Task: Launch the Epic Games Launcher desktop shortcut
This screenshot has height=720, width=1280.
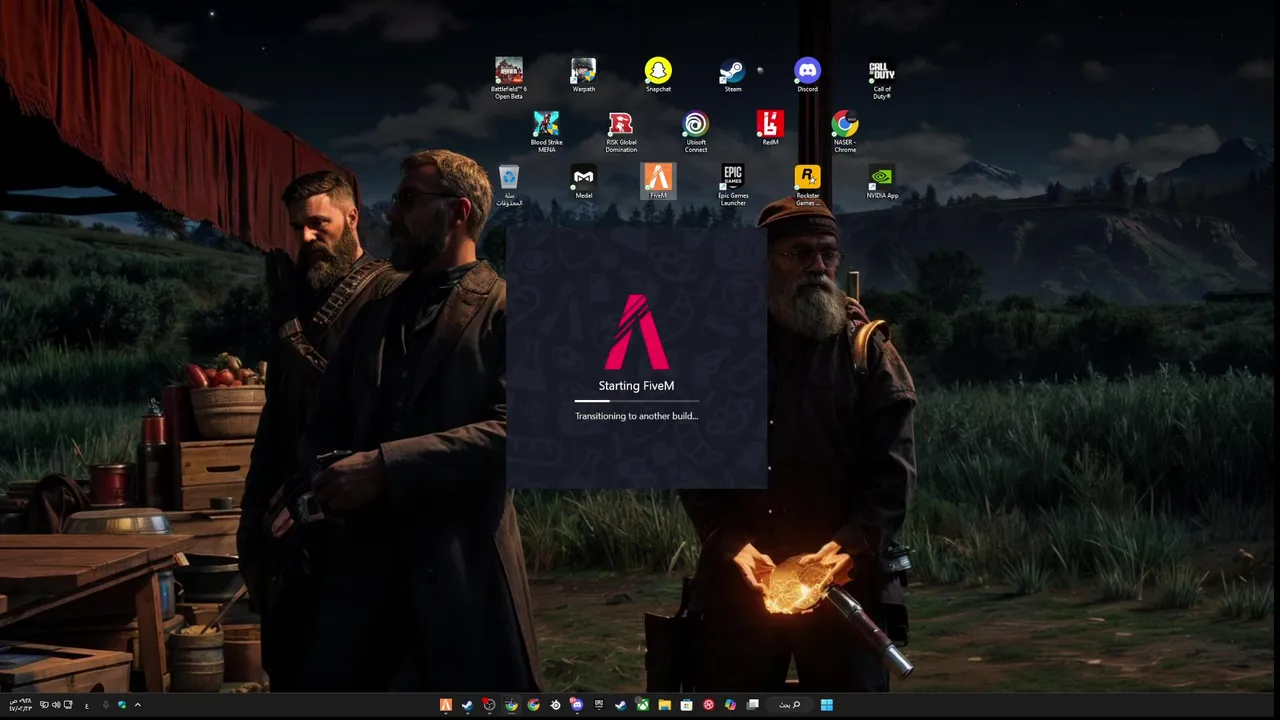Action: pos(733,186)
